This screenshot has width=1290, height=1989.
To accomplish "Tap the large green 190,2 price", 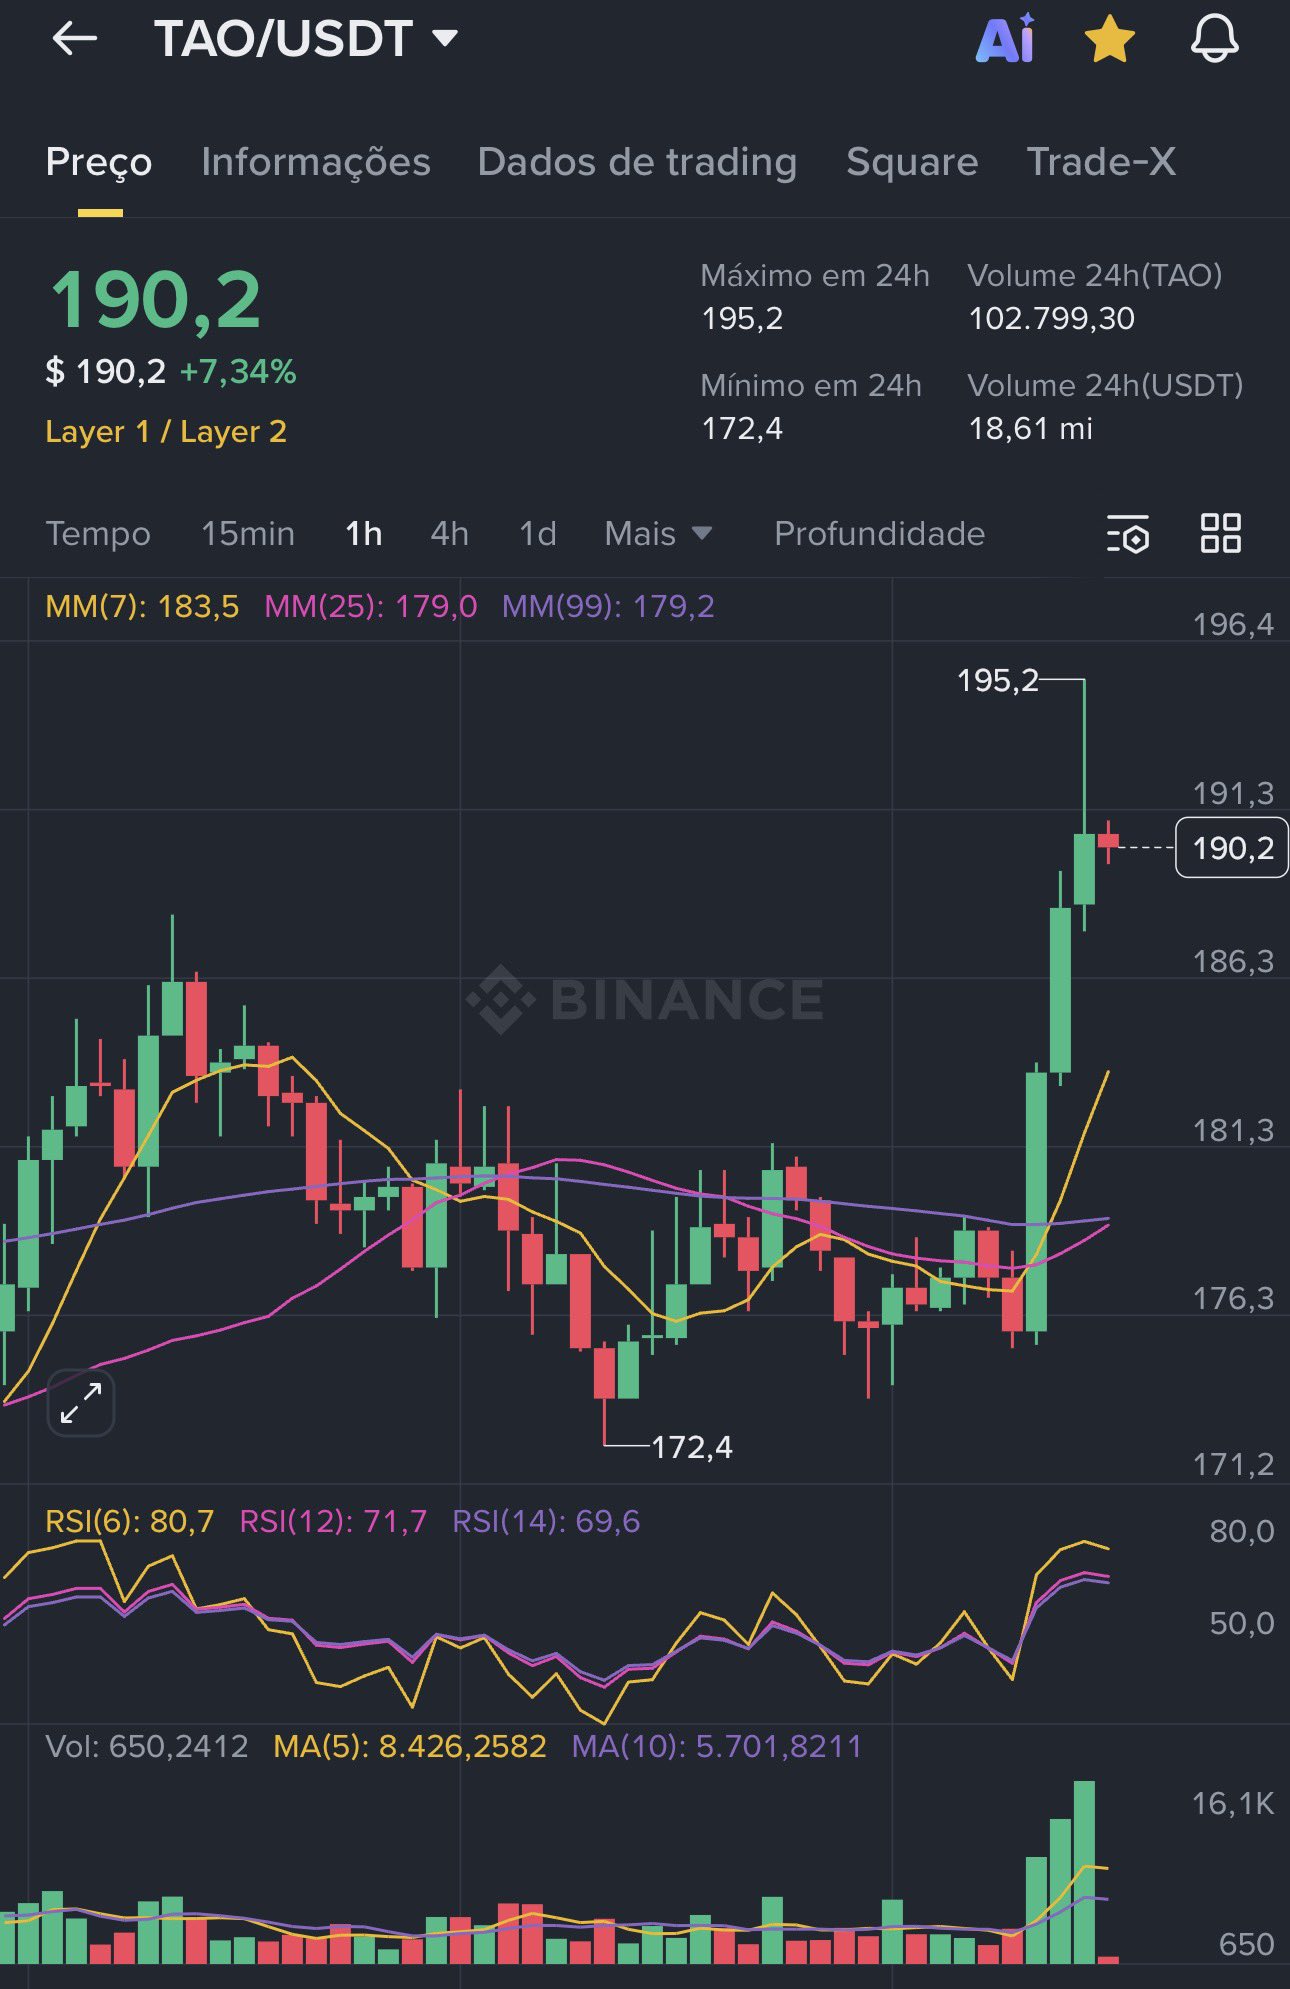I will (x=156, y=300).
